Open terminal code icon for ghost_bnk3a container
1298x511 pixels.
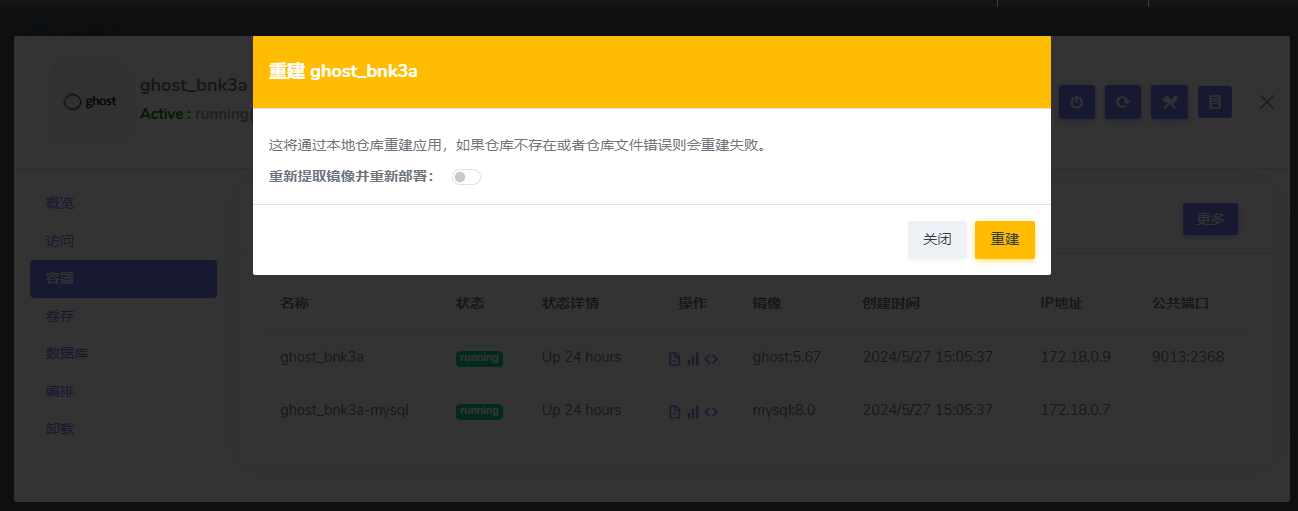(711, 358)
